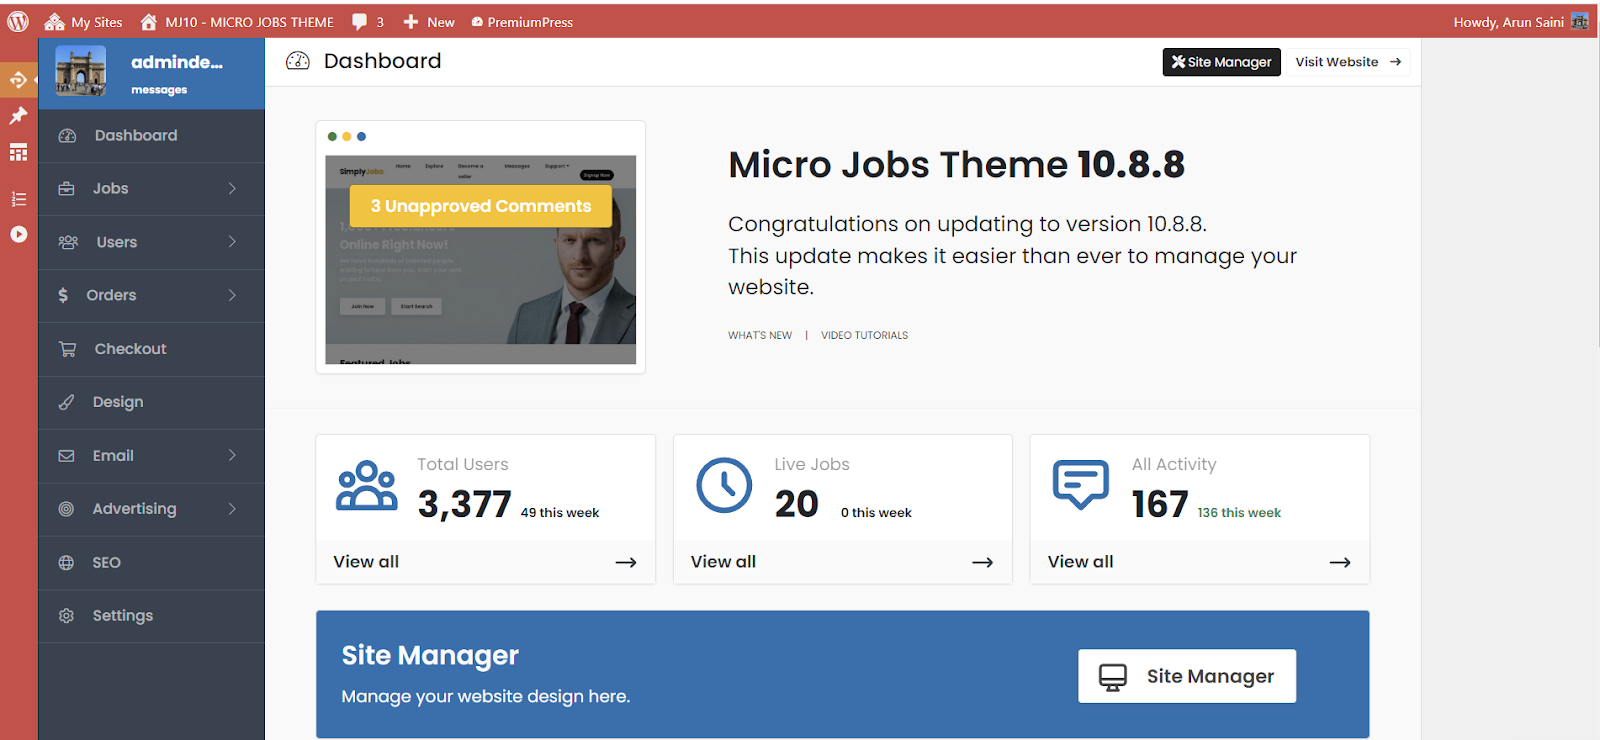Open the Howdy, Arun Saini account menu

point(1520,22)
